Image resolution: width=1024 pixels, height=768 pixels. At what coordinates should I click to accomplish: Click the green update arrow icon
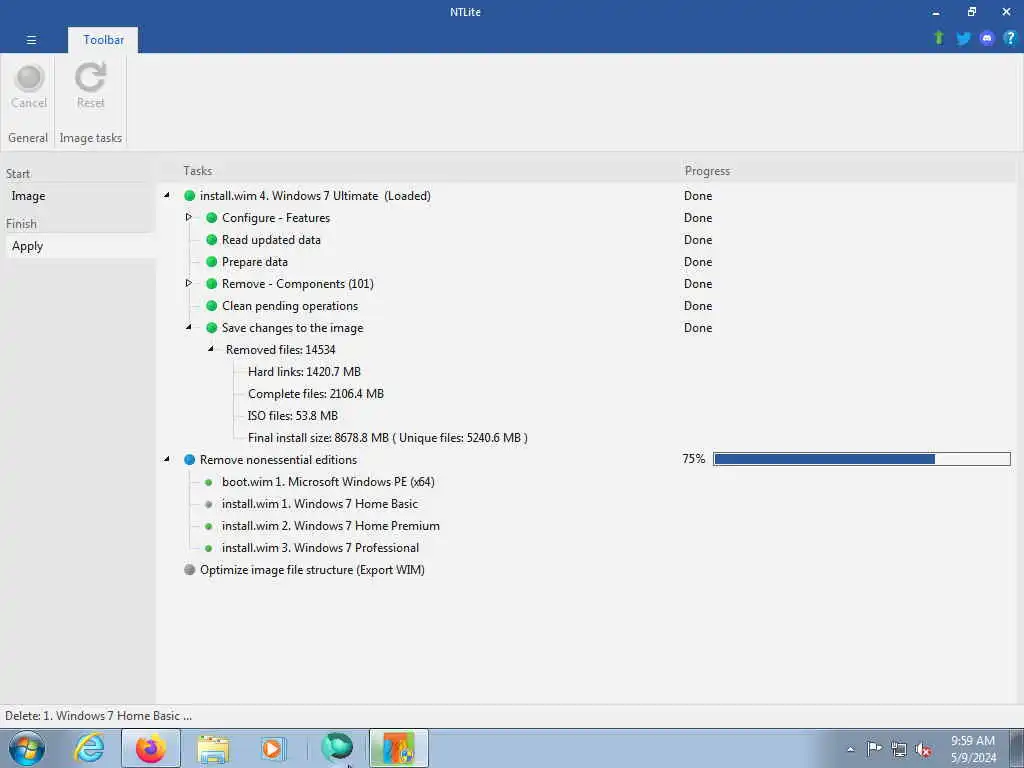(939, 38)
